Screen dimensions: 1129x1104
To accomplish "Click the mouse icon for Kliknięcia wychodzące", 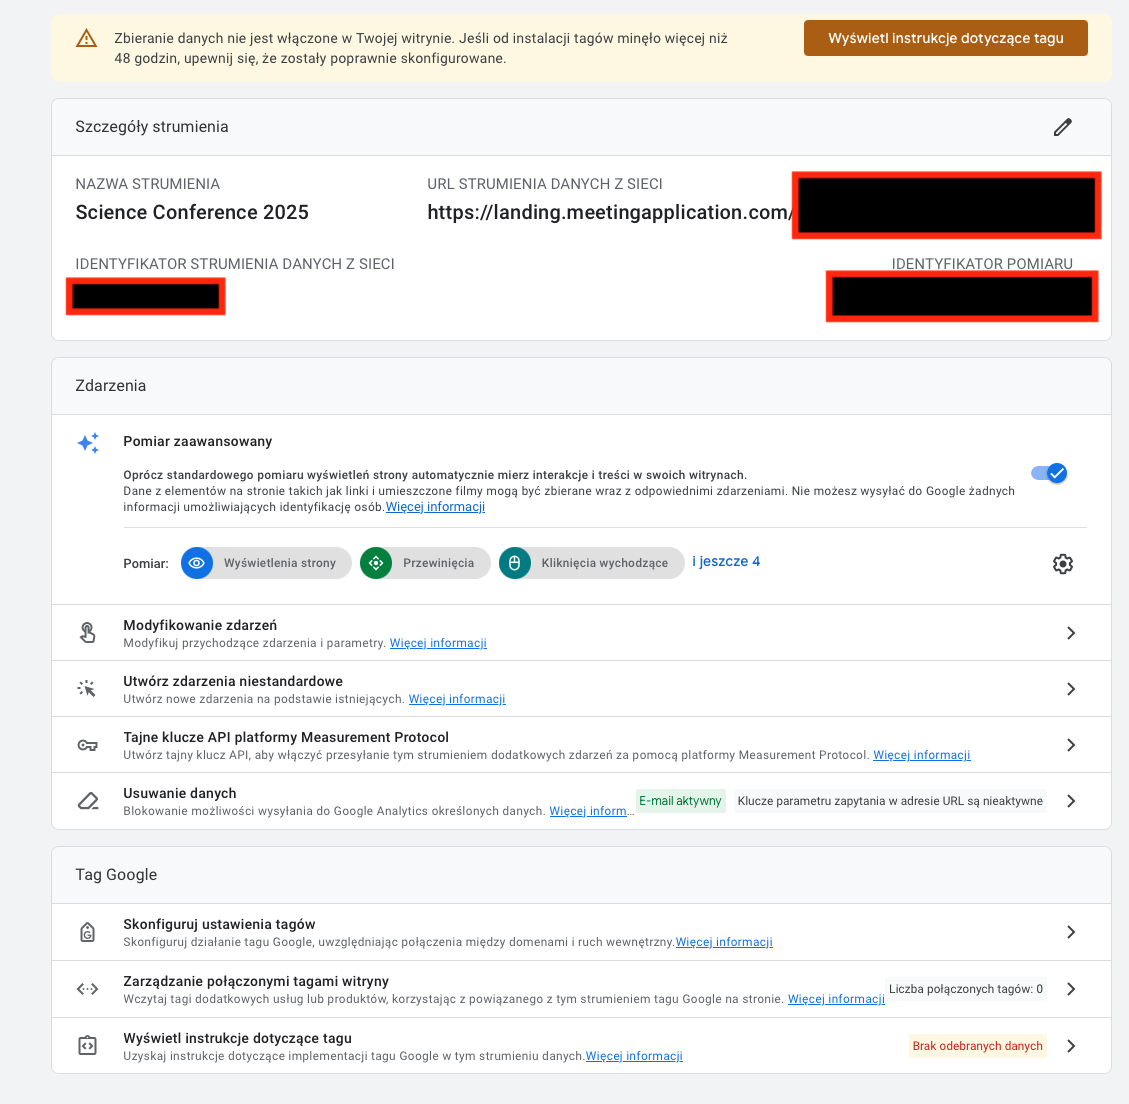I will tap(515, 563).
